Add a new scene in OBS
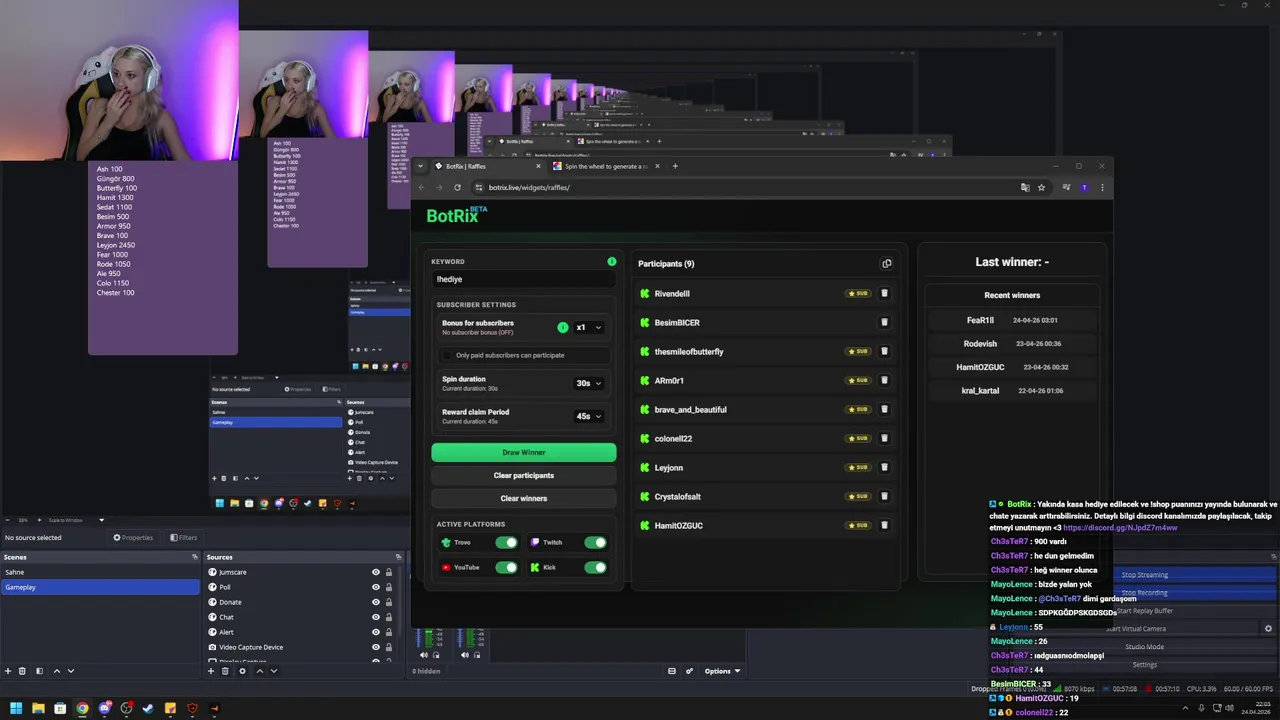Image resolution: width=1280 pixels, height=720 pixels. [8, 671]
